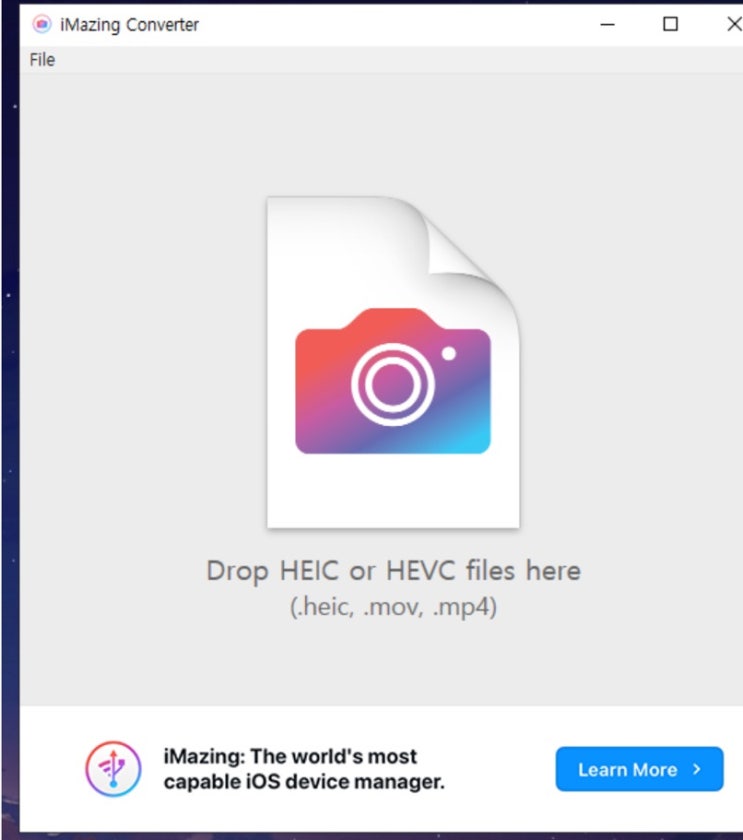This screenshot has width=743, height=840.
Task: Click the Learn More button
Action: [639, 769]
